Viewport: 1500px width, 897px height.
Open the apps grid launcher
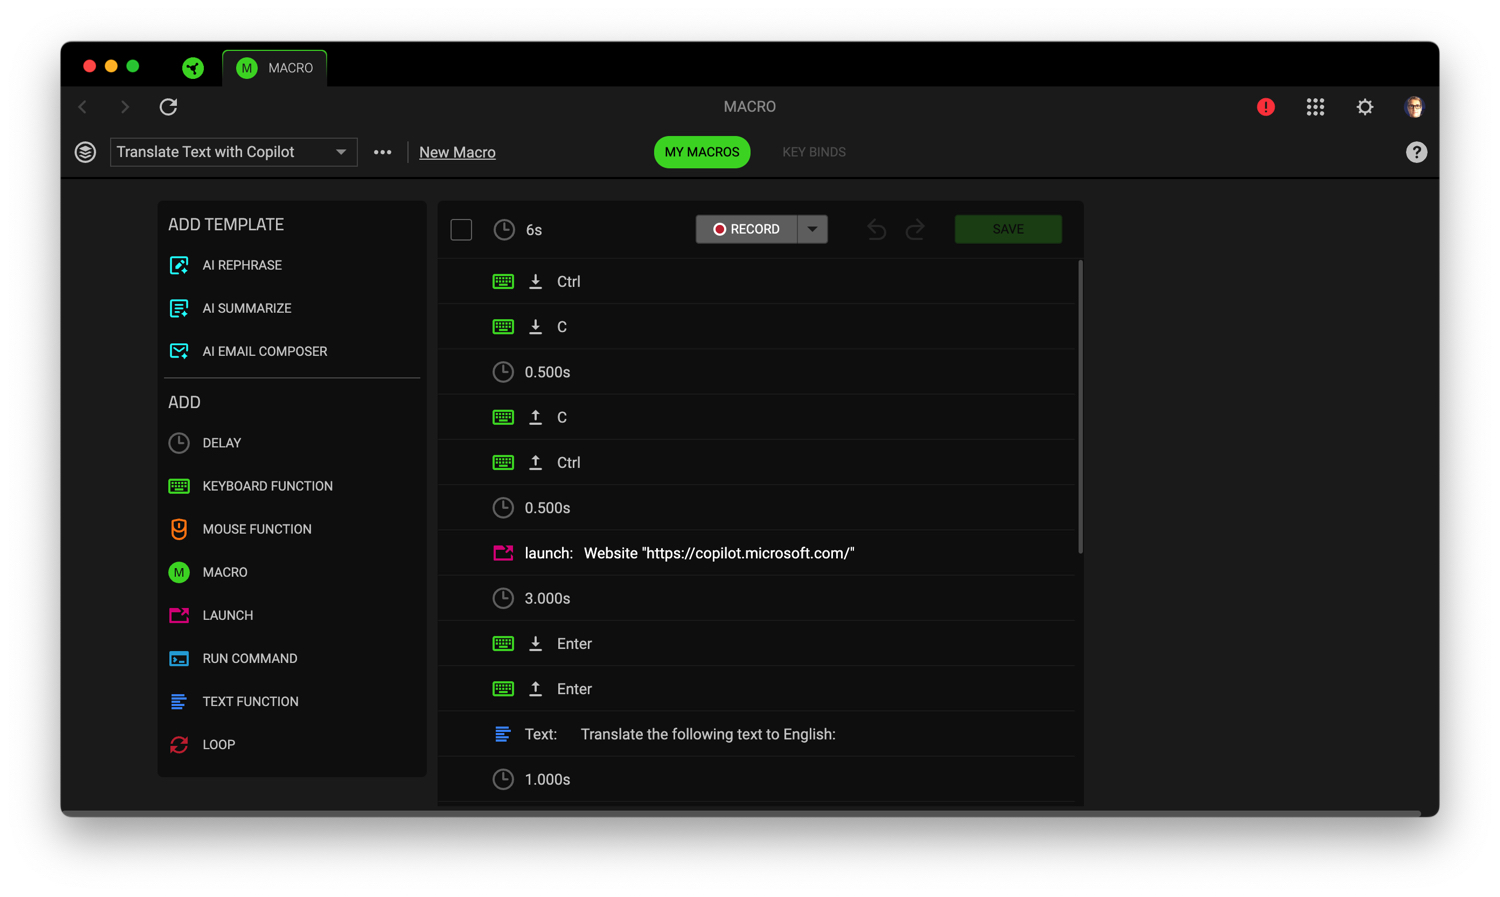(x=1315, y=107)
